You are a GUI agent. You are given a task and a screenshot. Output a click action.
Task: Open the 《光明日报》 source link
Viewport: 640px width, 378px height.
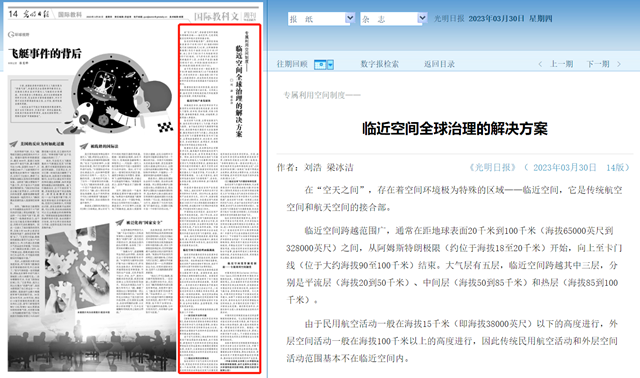click(x=492, y=167)
